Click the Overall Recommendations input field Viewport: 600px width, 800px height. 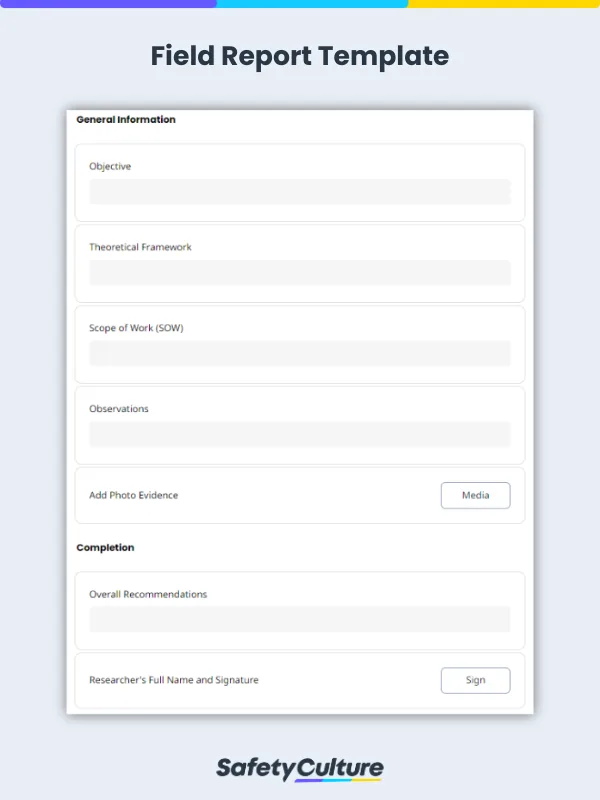pyautogui.click(x=300, y=620)
